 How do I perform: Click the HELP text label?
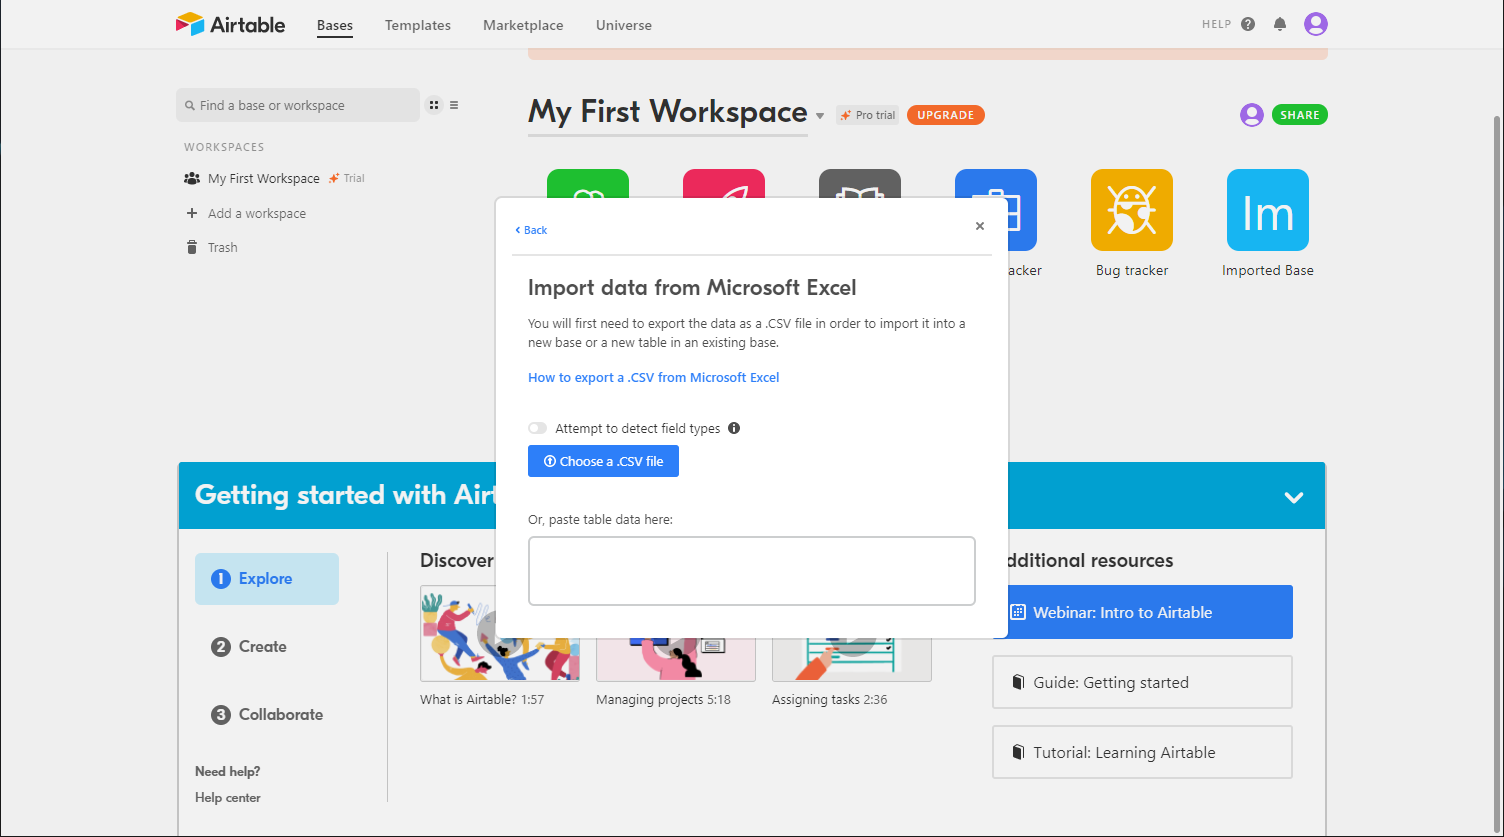tap(1216, 24)
